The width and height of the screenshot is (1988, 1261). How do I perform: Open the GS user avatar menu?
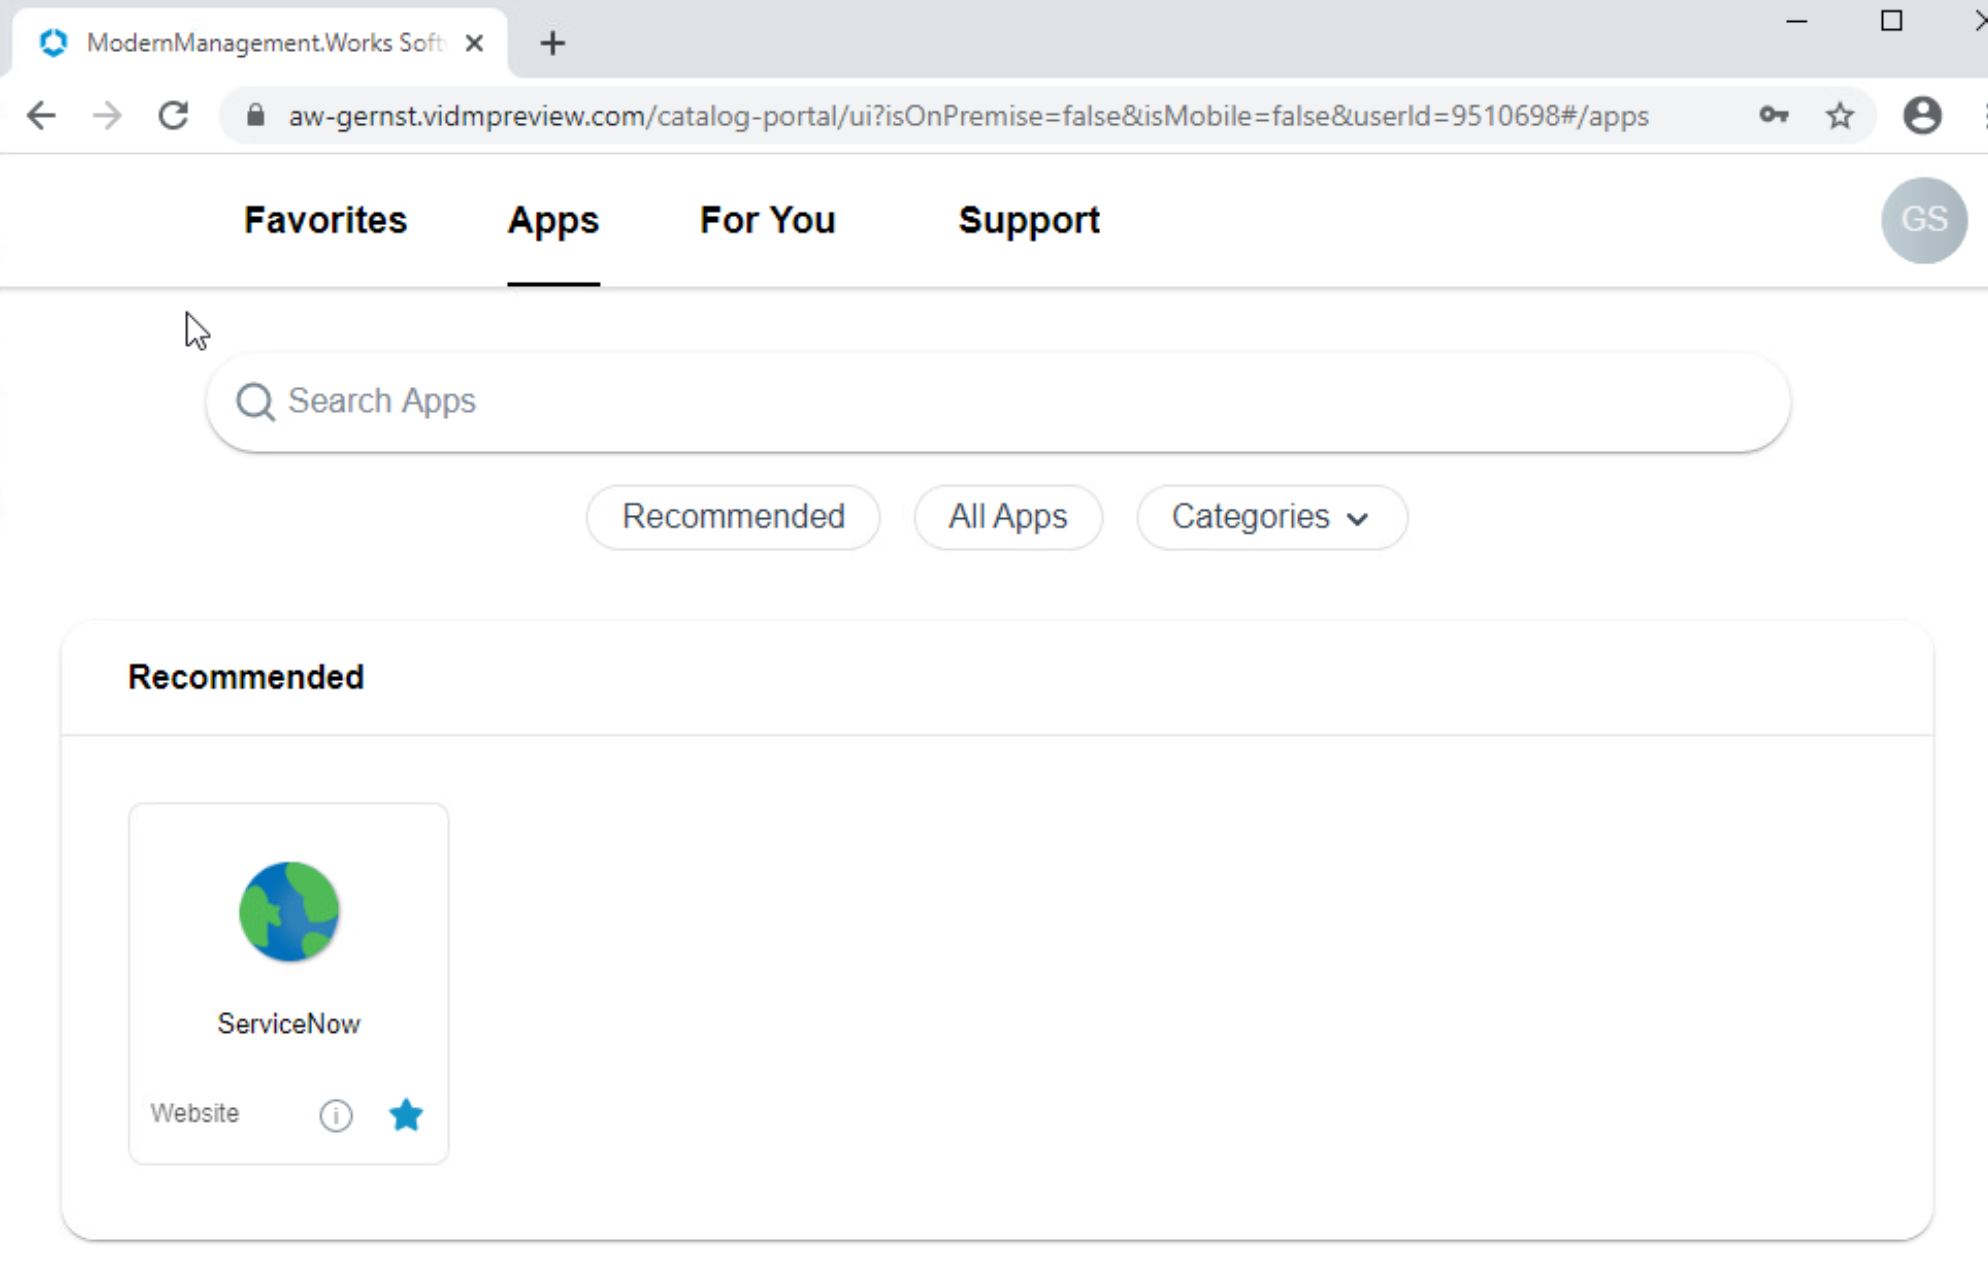(1923, 220)
